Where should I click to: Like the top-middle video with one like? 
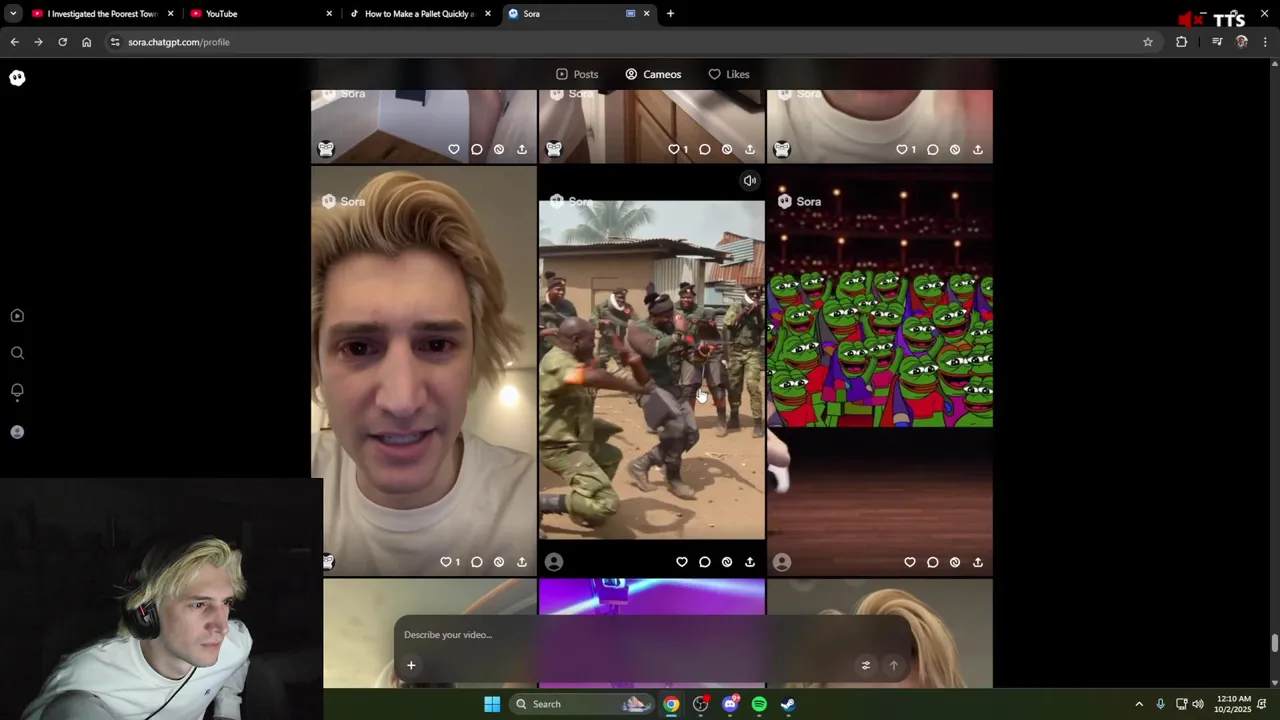(674, 149)
